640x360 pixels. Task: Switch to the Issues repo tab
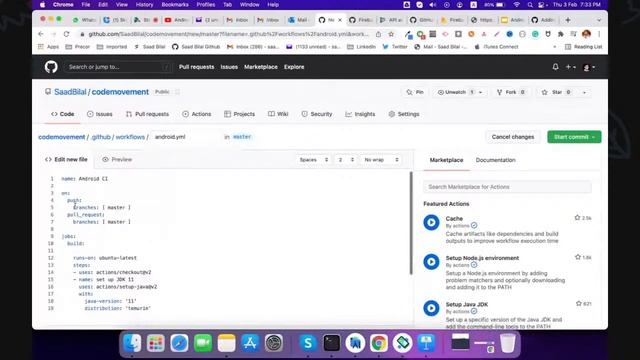(x=100, y=114)
